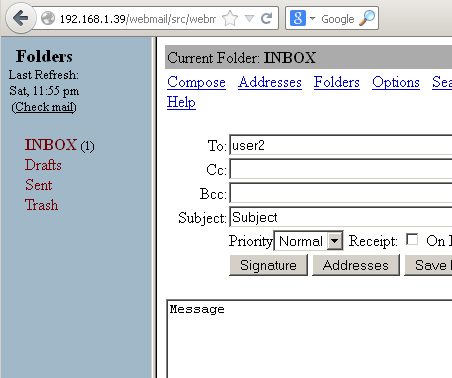The width and height of the screenshot is (452, 378).
Task: Click the Compose link
Action: [x=196, y=82]
